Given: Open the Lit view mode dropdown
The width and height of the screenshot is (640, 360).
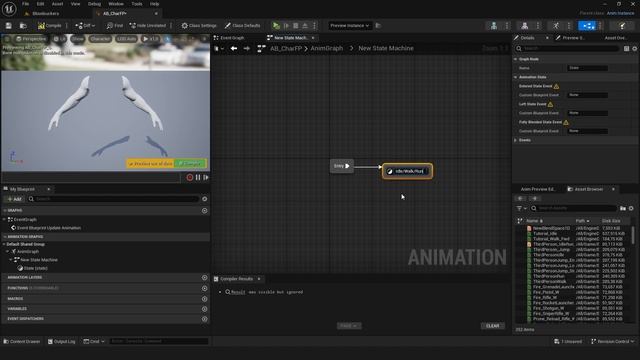Looking at the screenshot, I should click(x=60, y=39).
